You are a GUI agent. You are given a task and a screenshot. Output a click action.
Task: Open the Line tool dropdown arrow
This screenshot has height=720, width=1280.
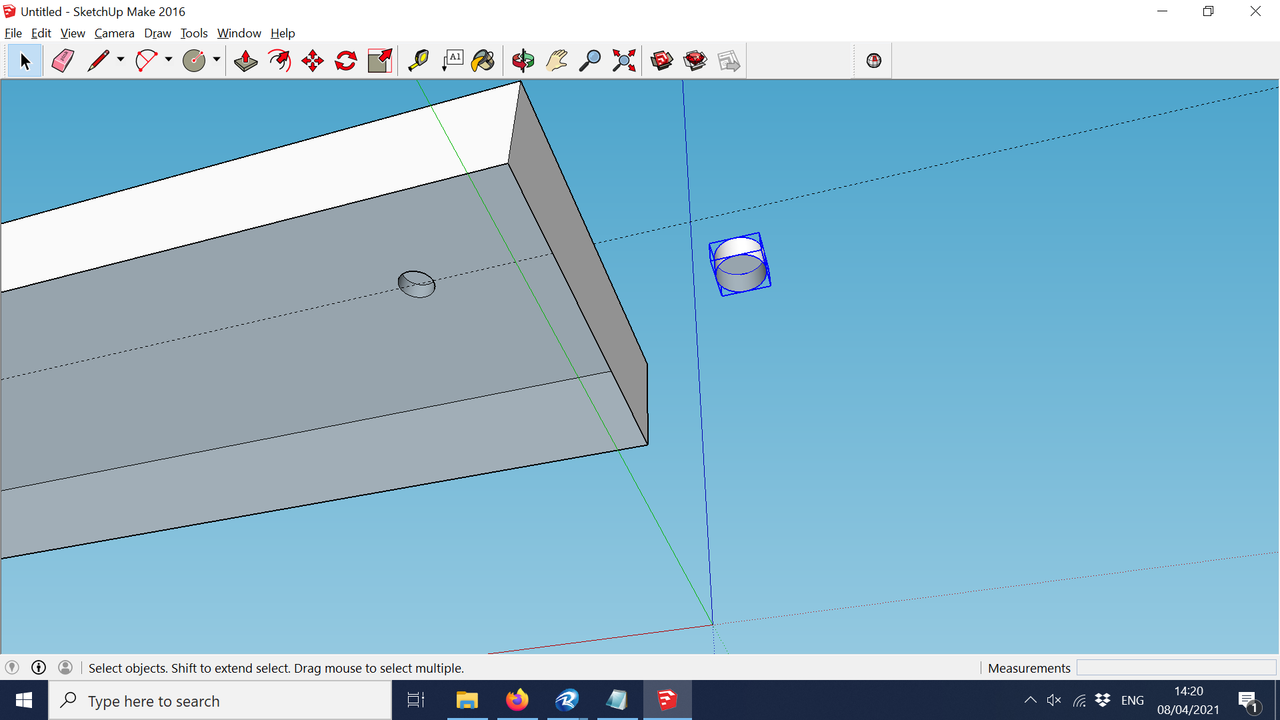tap(119, 60)
